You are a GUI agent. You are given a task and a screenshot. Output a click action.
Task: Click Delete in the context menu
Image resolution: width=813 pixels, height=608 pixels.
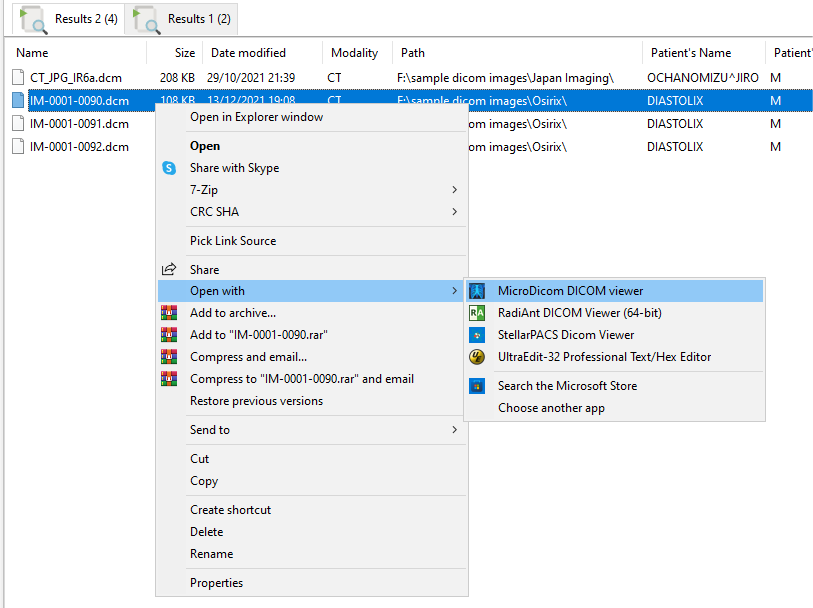click(x=206, y=532)
